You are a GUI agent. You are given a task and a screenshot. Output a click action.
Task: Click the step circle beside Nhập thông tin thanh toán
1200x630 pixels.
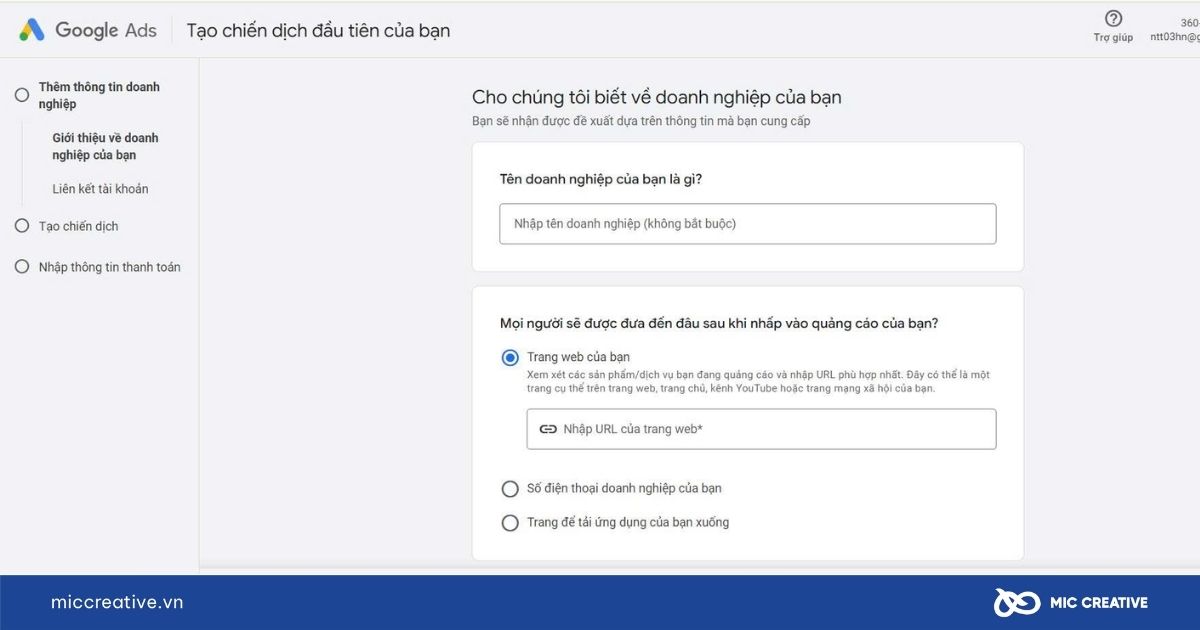[22, 267]
